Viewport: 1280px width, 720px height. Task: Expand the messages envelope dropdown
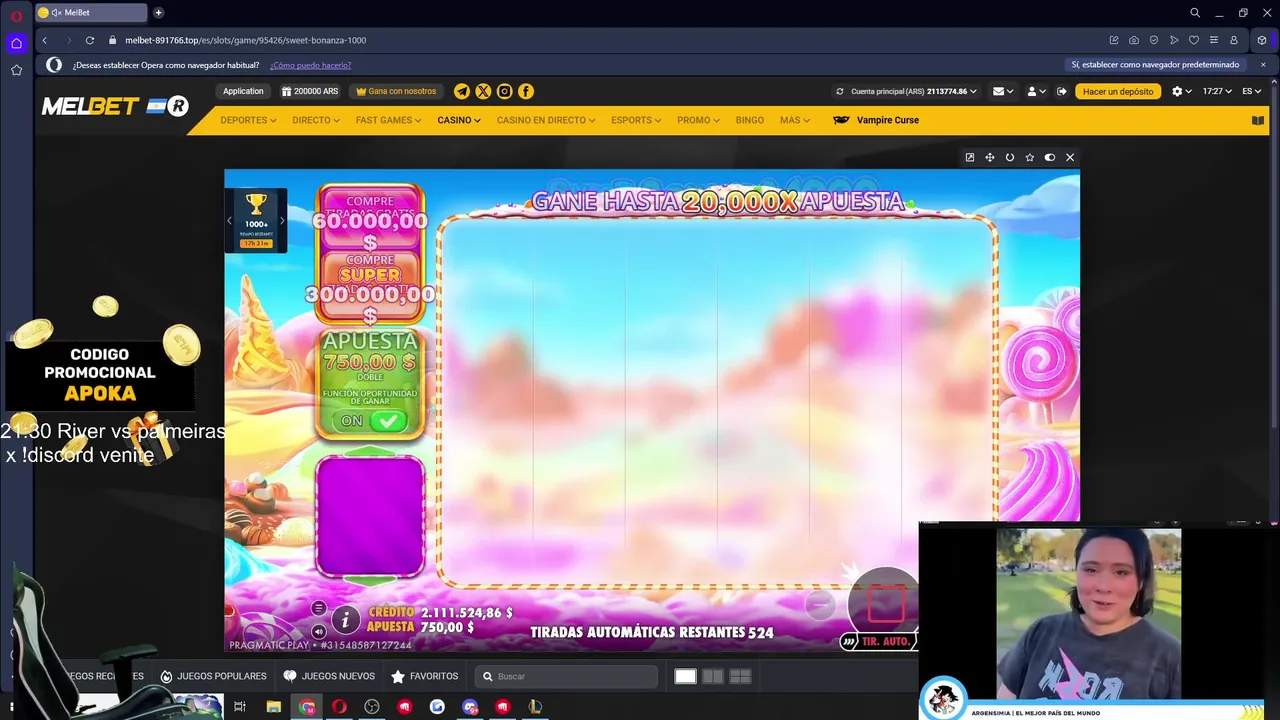click(1003, 91)
